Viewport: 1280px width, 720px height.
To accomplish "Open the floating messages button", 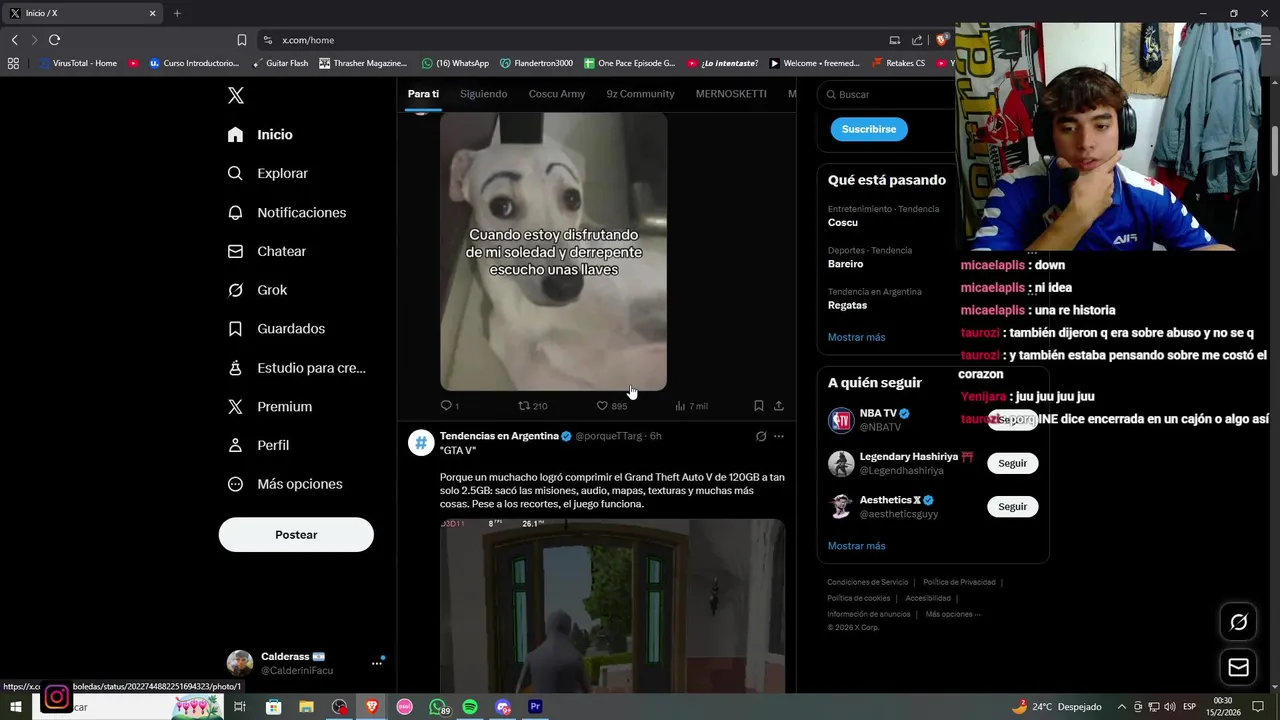I will [x=1238, y=667].
